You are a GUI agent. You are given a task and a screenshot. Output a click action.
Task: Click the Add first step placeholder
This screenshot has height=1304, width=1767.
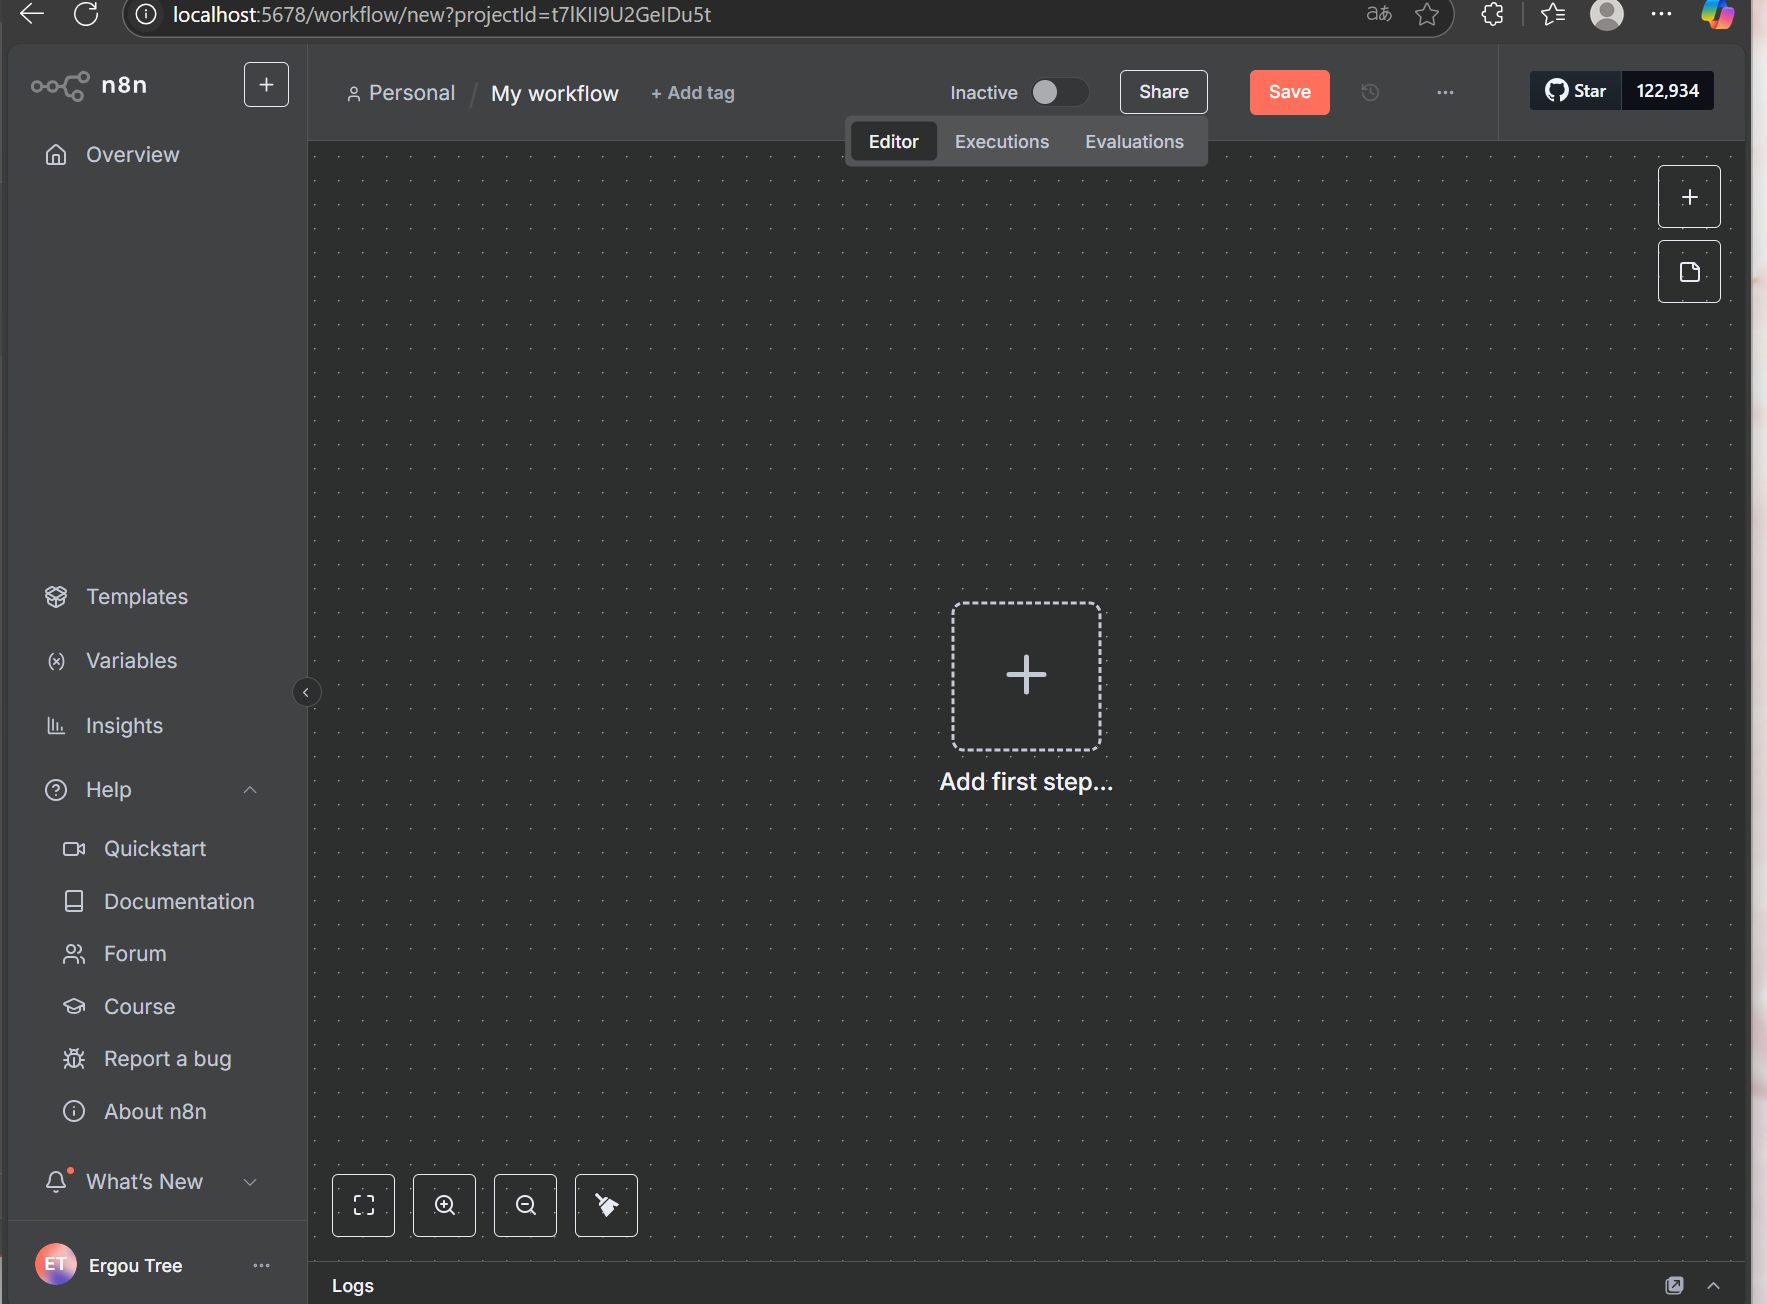click(x=1026, y=676)
